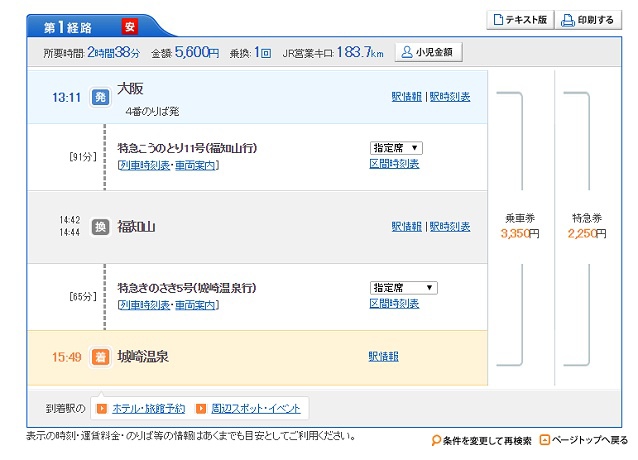Click the gray 換 transfer icon at 福知山
This screenshot has width=638, height=460.
[x=101, y=227]
